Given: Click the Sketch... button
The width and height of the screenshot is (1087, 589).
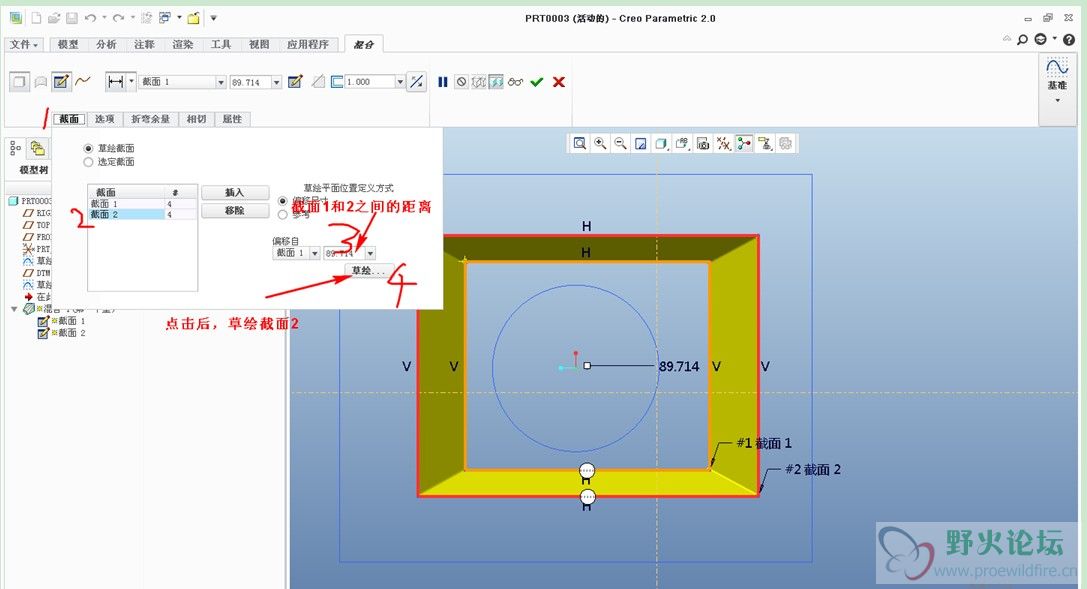Looking at the screenshot, I should (368, 271).
